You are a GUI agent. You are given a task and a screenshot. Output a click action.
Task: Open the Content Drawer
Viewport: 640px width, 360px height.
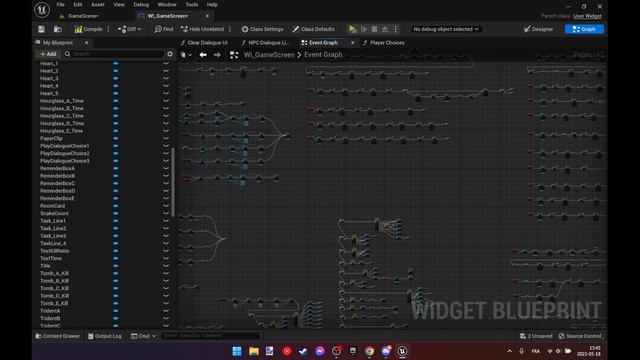(x=58, y=336)
